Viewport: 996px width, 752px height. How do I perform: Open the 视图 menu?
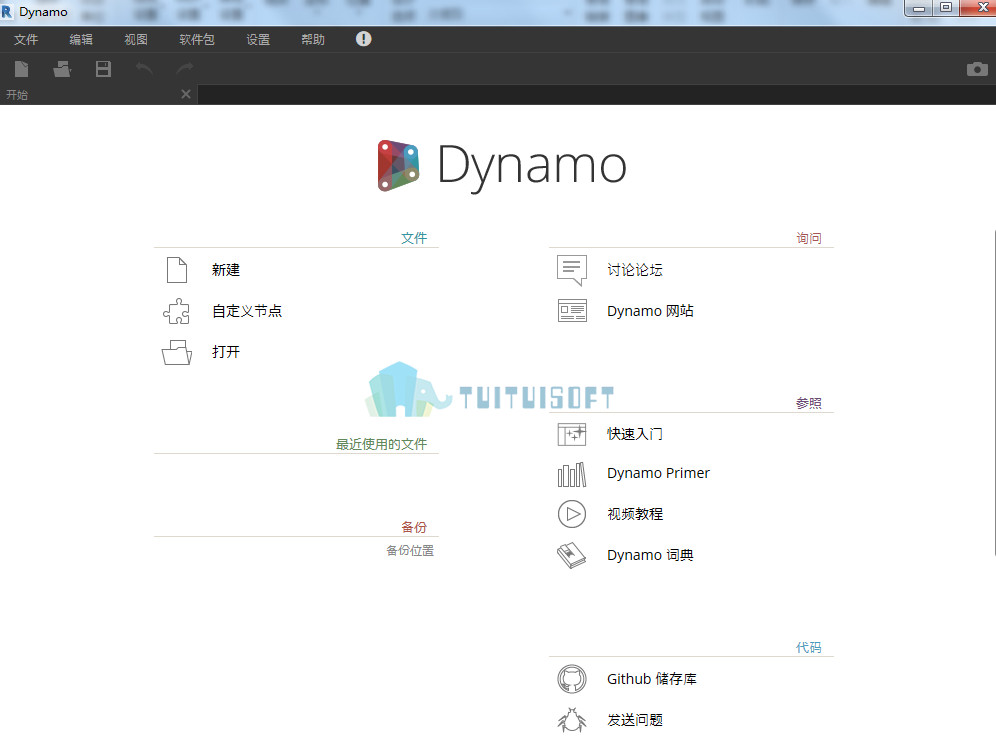coord(136,39)
